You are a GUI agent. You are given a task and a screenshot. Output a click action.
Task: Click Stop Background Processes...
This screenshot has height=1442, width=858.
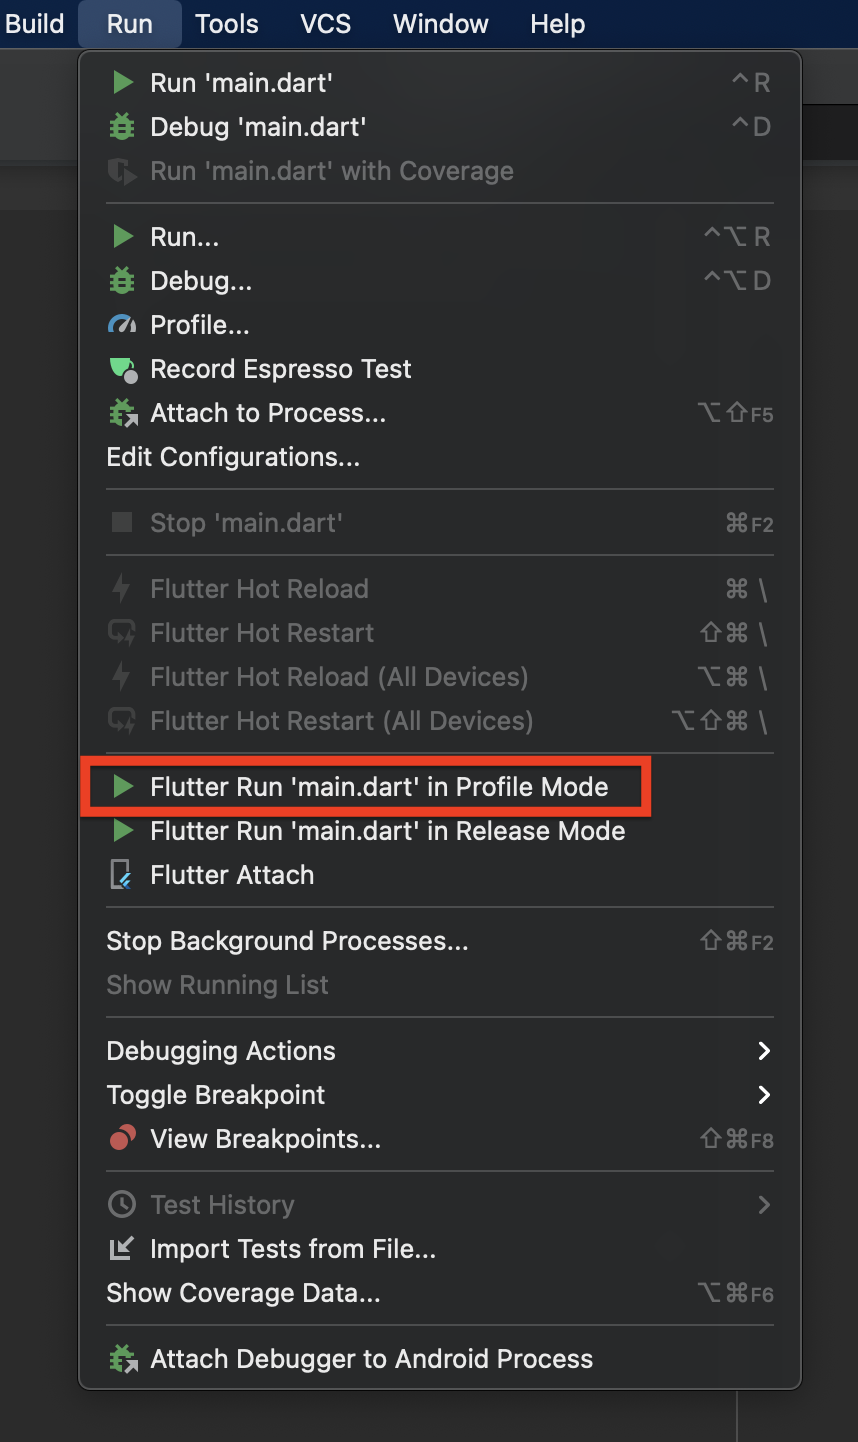tap(287, 941)
